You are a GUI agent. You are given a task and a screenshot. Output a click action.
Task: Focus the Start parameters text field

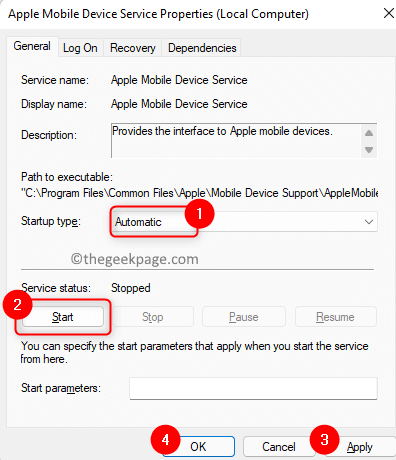point(253,388)
